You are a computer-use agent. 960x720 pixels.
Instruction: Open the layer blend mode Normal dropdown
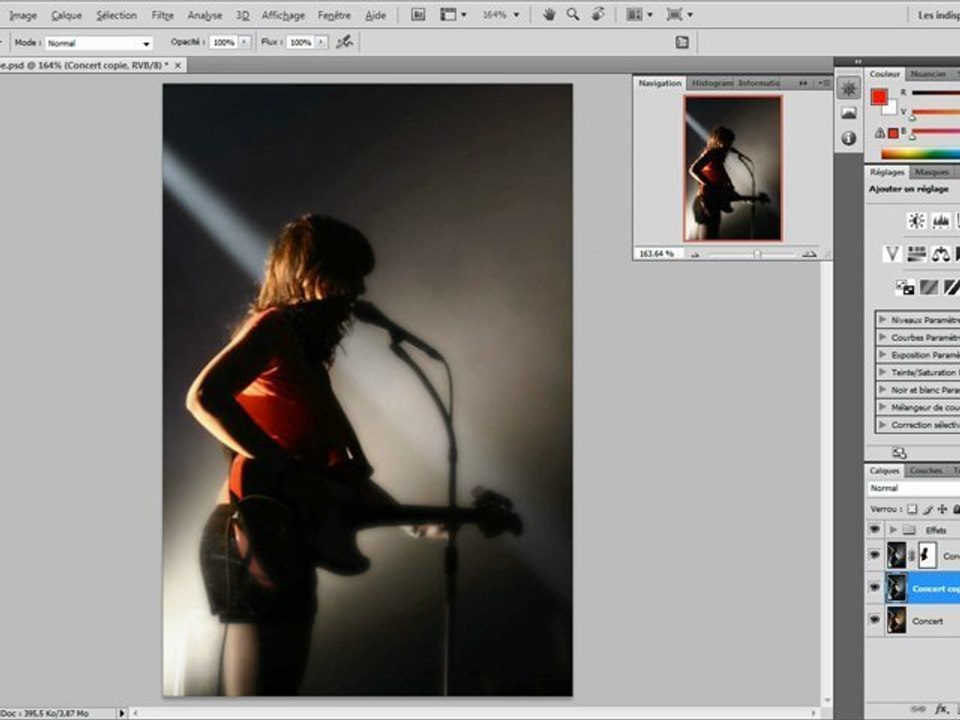coord(914,488)
